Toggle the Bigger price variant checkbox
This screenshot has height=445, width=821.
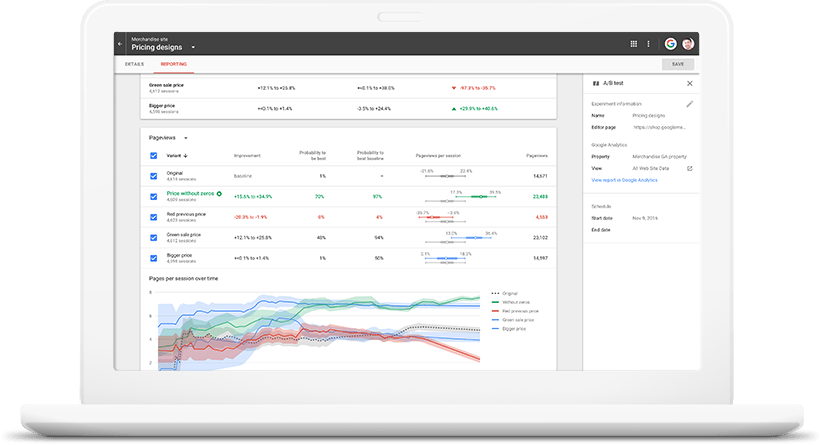[153, 258]
